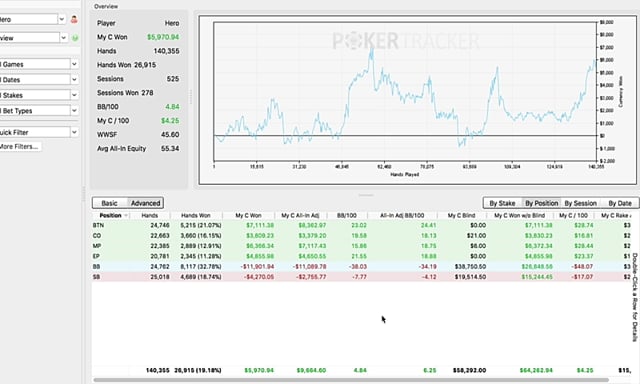Click the total $58,292.00 blind cell
Screen dimensions: 640x384
pyautogui.click(x=469, y=370)
